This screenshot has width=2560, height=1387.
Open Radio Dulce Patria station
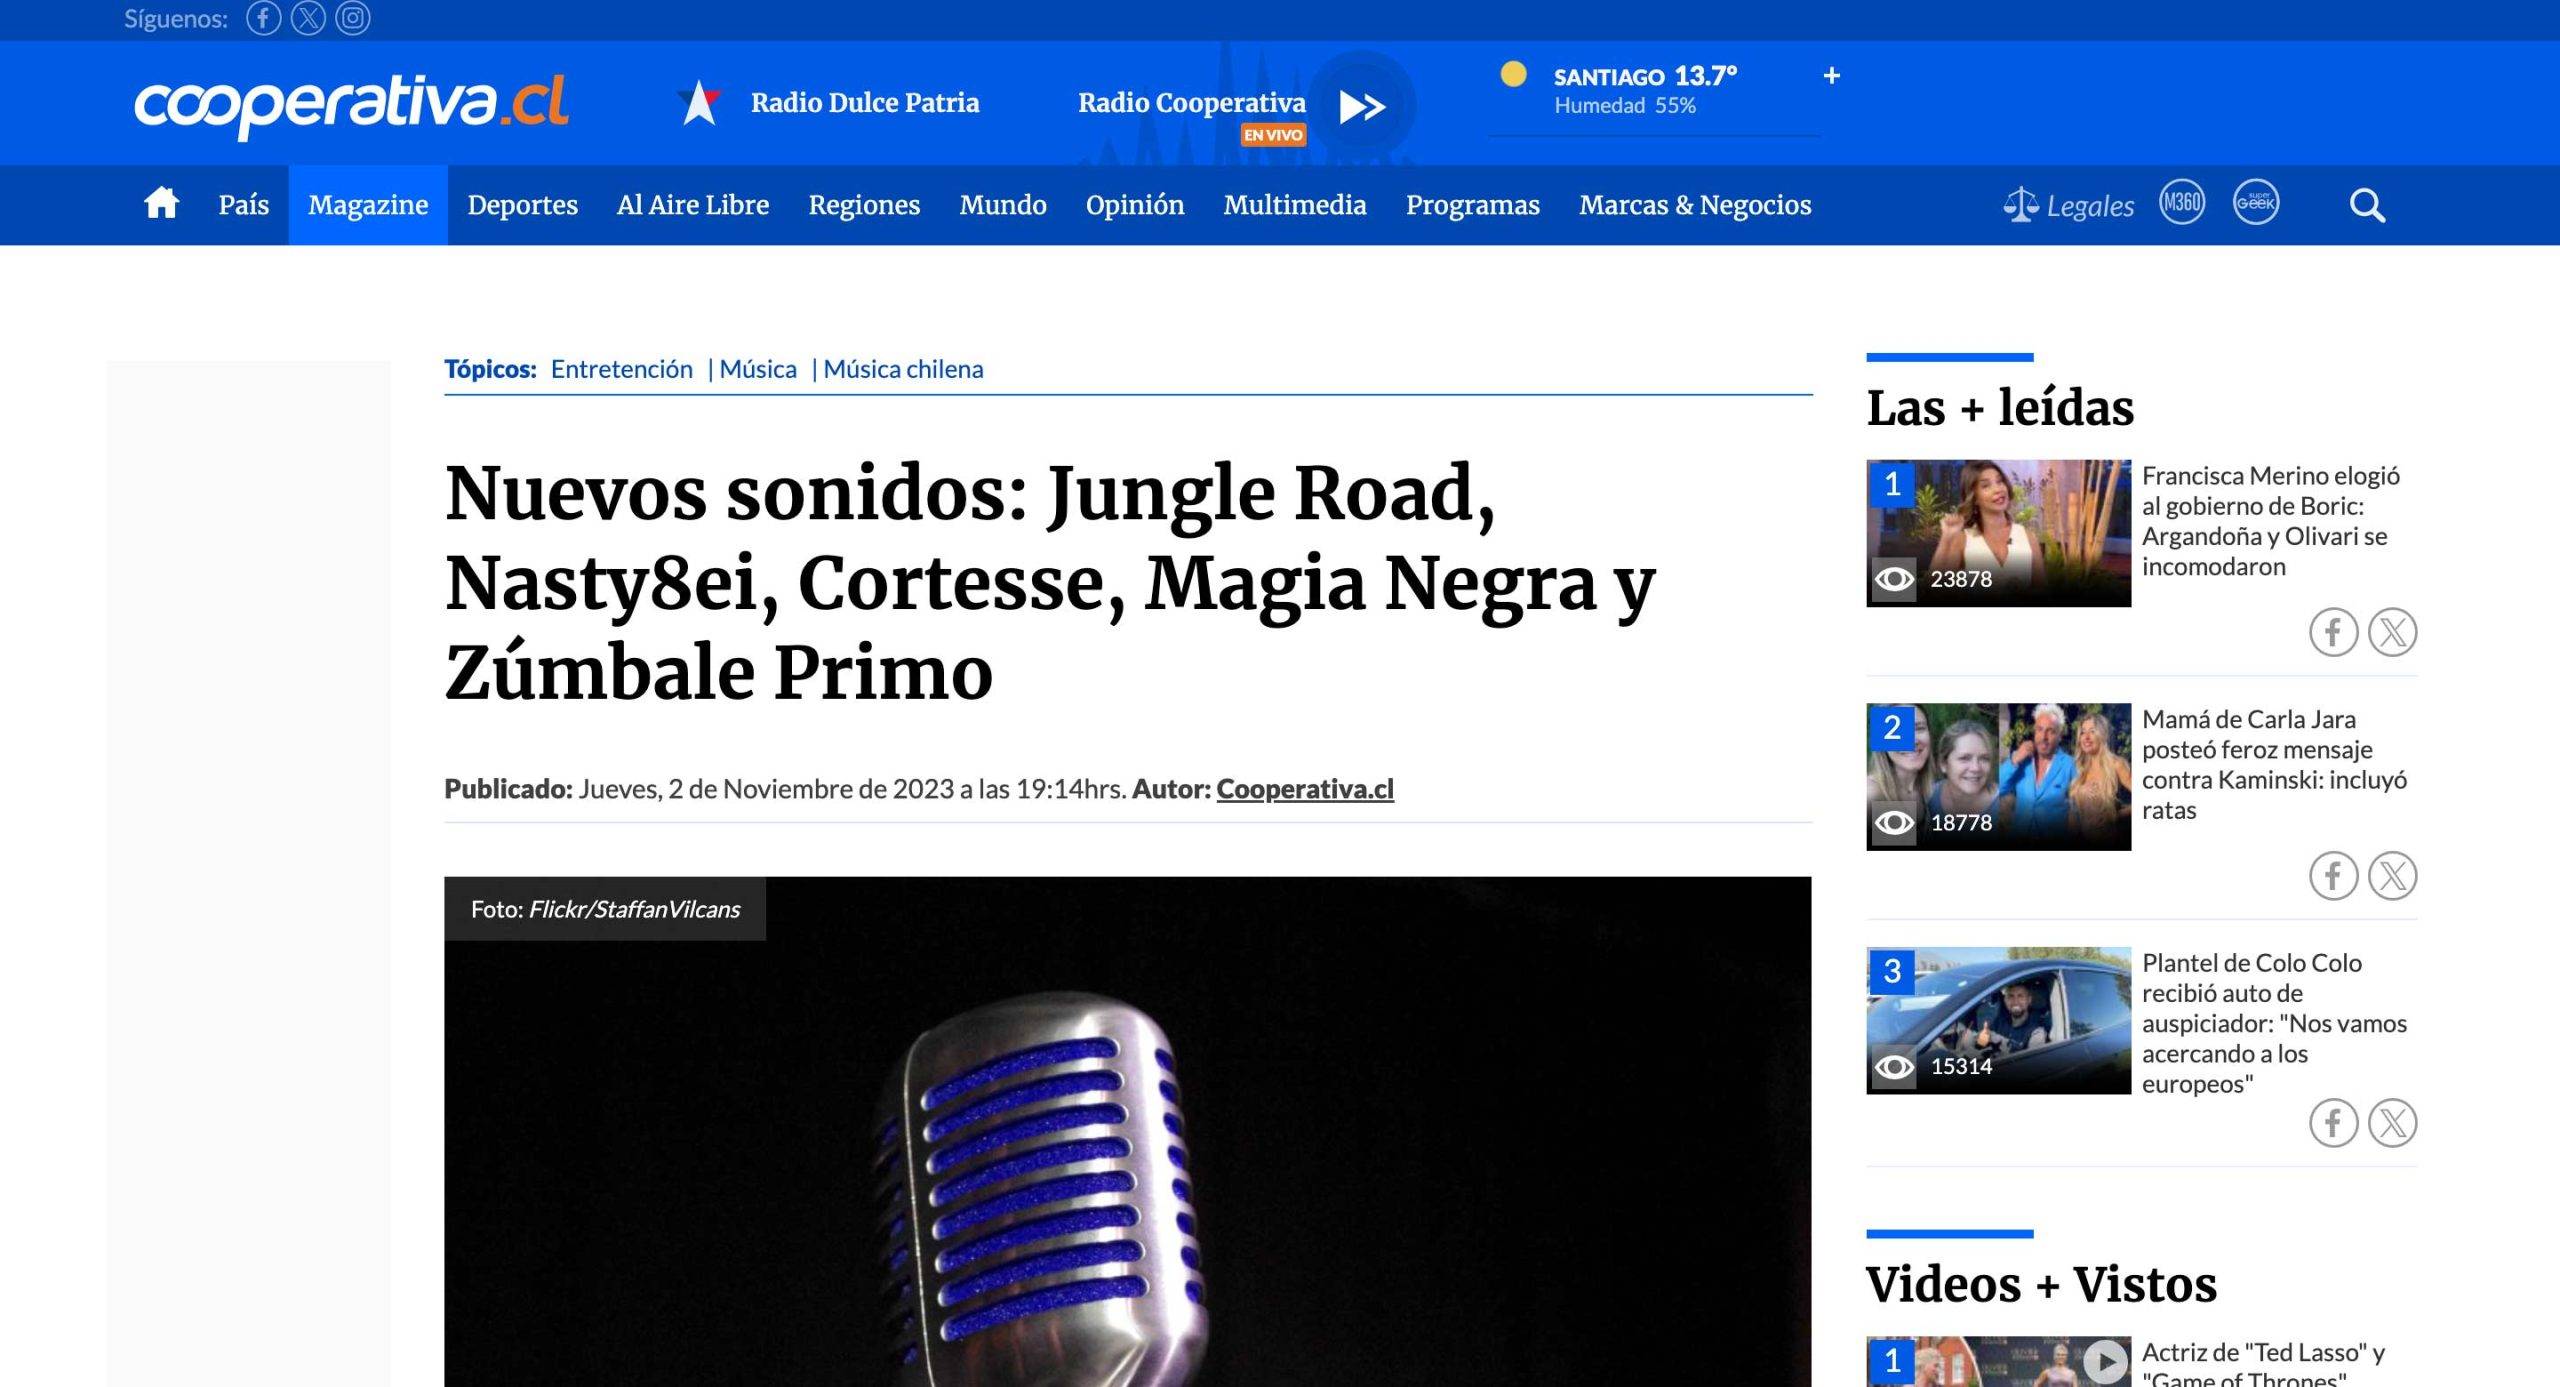pos(864,103)
